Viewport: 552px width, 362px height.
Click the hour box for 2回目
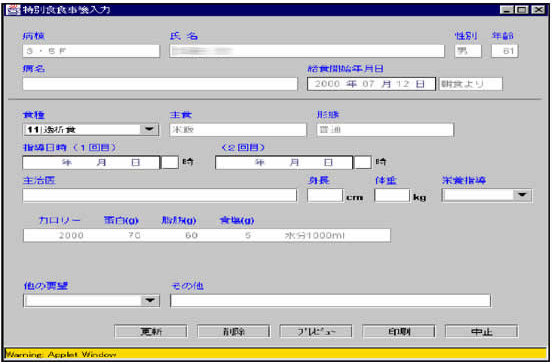(x=363, y=162)
